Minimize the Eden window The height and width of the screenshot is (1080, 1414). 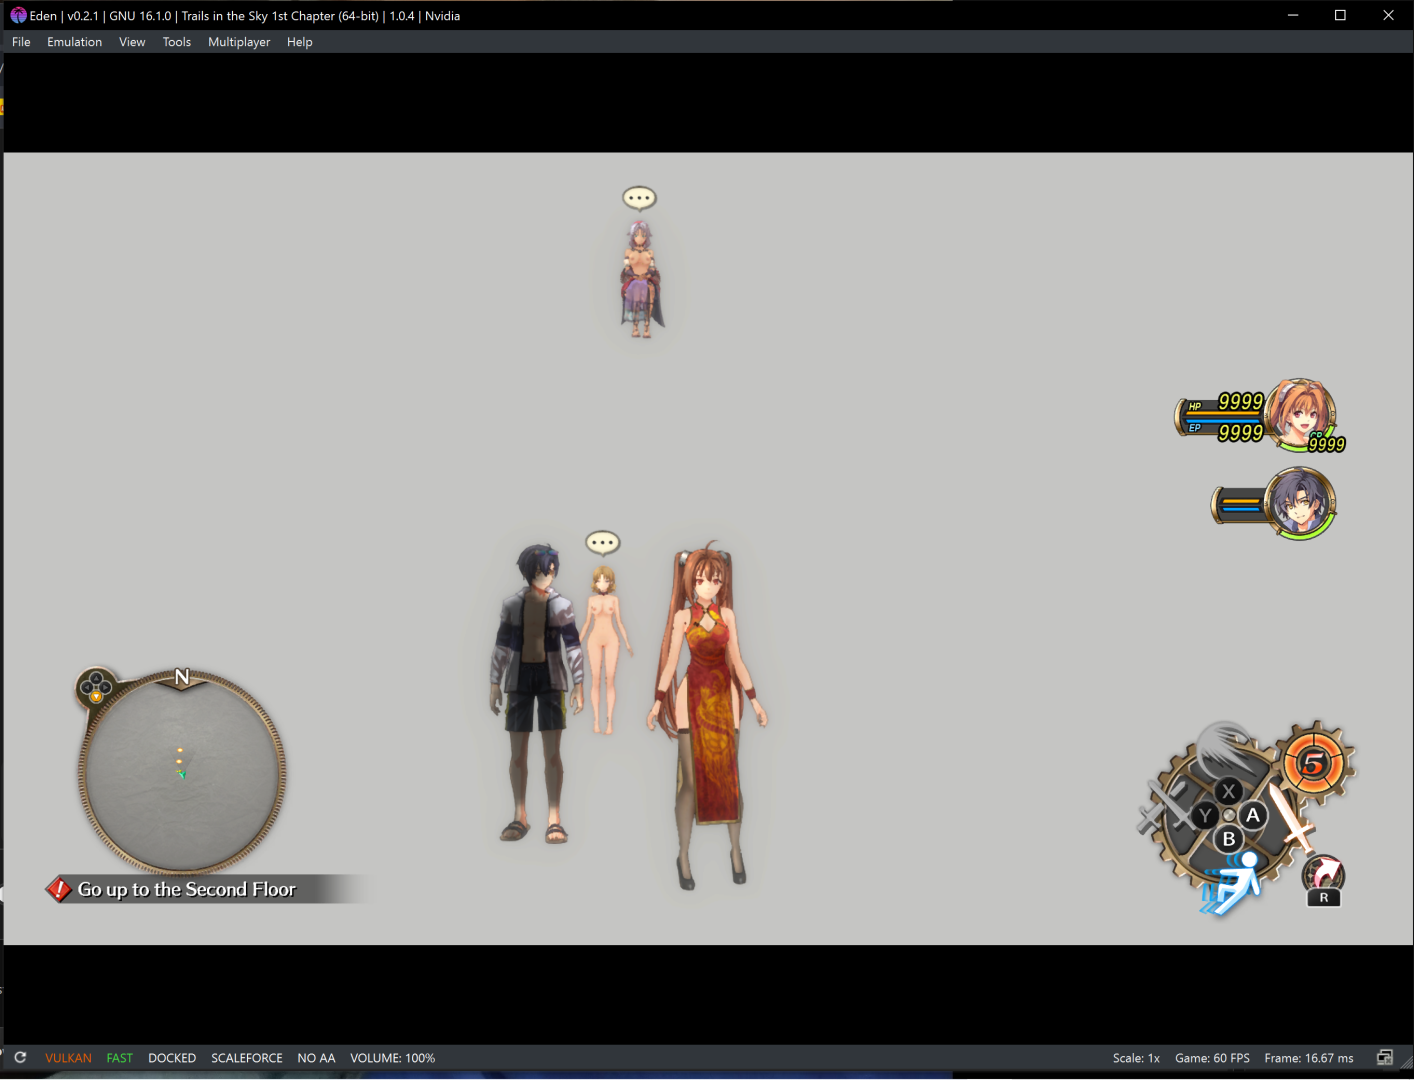click(x=1293, y=15)
